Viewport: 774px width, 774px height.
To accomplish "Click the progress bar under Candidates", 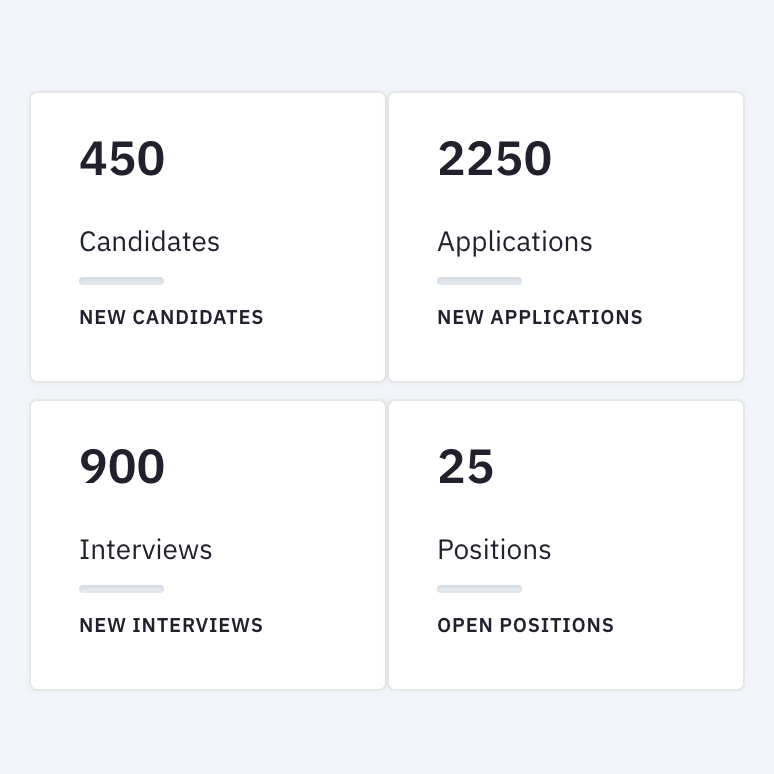I will 121,281.
